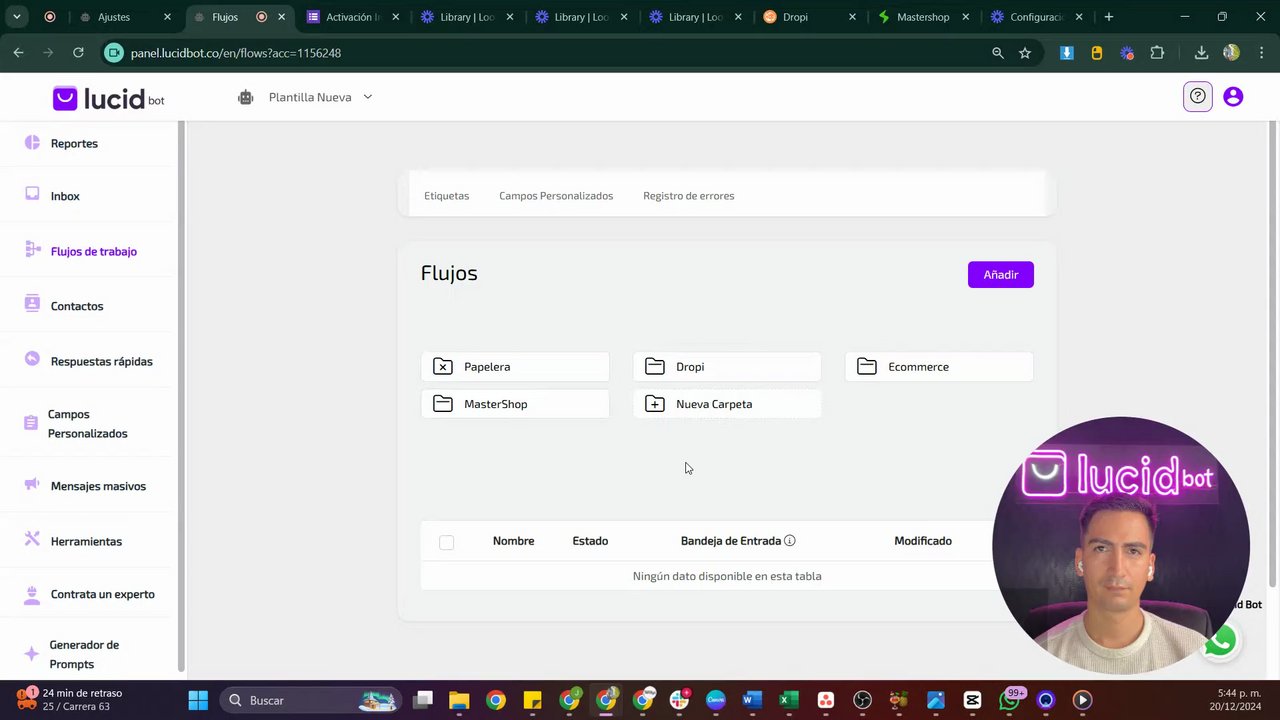The image size is (1280, 720).
Task: Click the presenter webcam video bubble
Action: [x=1121, y=546]
